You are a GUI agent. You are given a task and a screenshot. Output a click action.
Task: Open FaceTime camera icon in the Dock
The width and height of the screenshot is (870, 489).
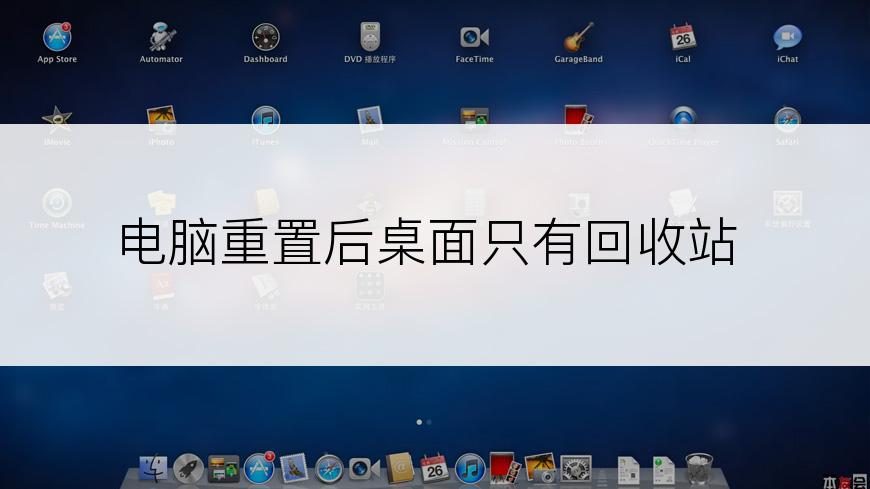[x=365, y=469]
